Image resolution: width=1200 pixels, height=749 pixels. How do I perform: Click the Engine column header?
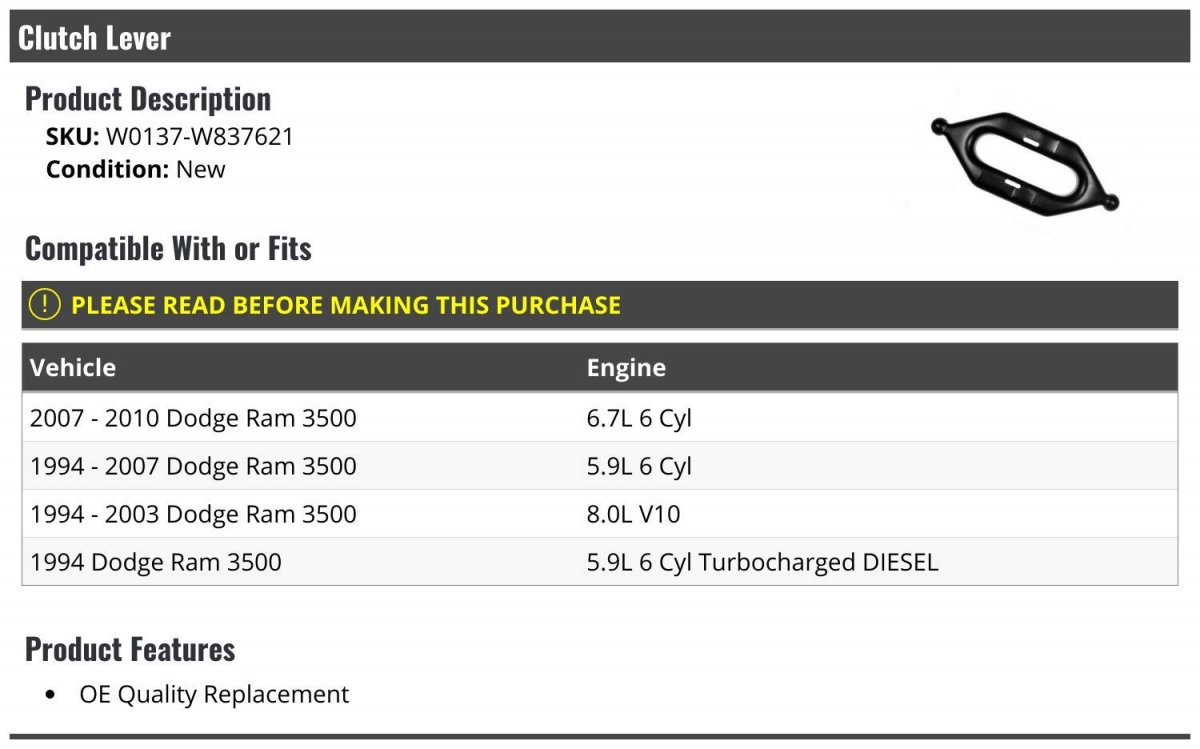click(626, 367)
